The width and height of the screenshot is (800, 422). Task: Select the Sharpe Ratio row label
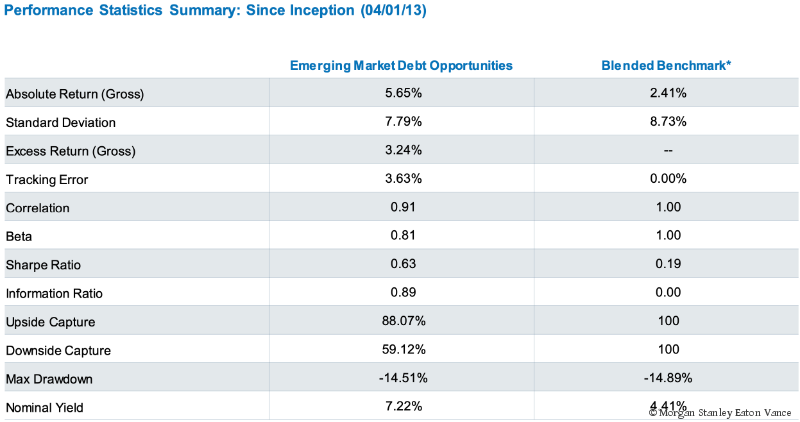pos(44,264)
